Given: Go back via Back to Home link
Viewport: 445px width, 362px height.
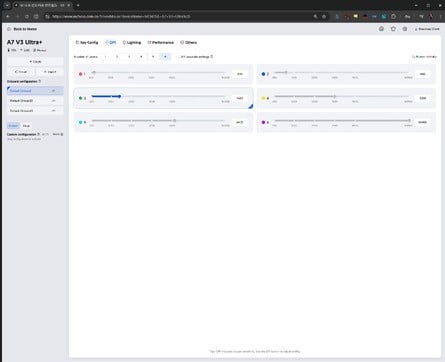Looking at the screenshot, I should click(x=22, y=29).
